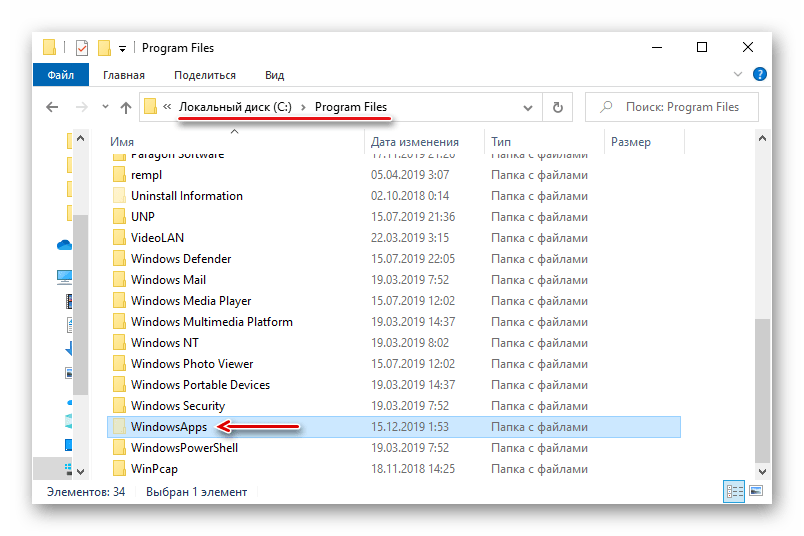Open the Файл menu
This screenshot has width=804, height=536.
pos(61,75)
